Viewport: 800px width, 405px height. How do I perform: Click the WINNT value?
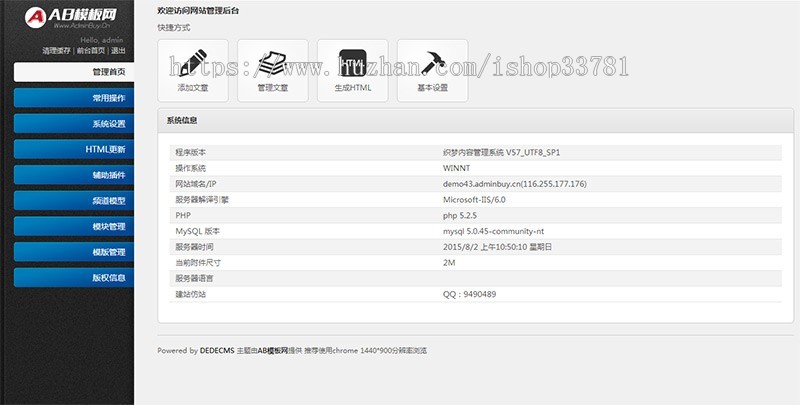click(x=457, y=168)
